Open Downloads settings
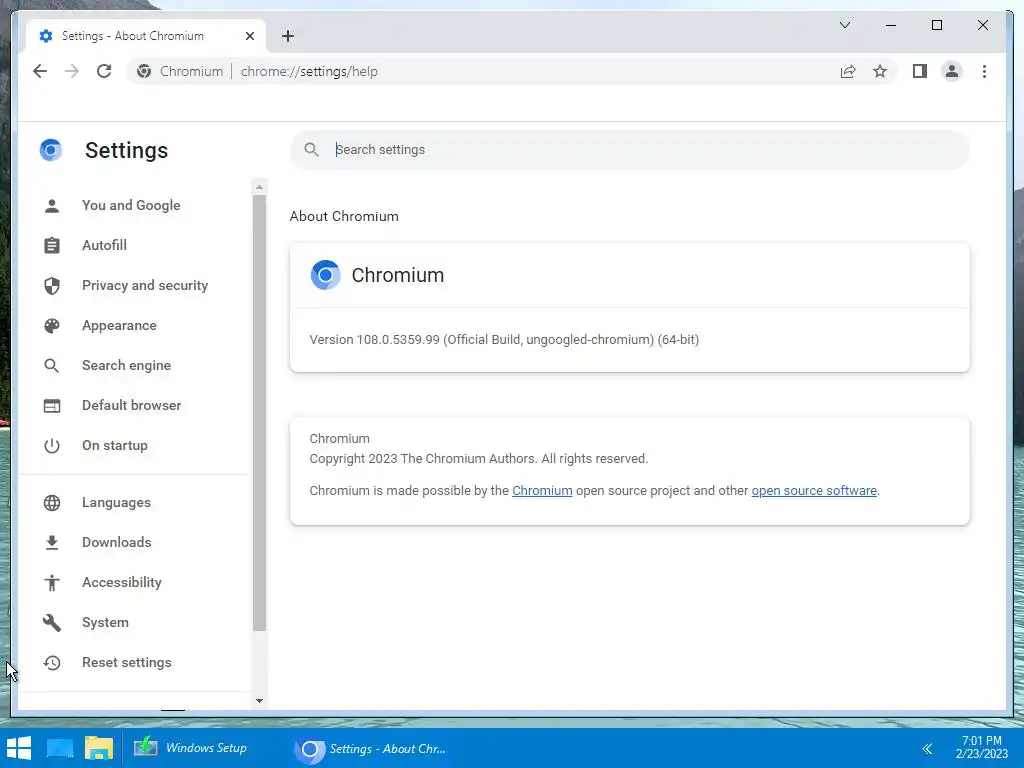Screen dimensions: 1024x768 pyautogui.click(x=116, y=542)
